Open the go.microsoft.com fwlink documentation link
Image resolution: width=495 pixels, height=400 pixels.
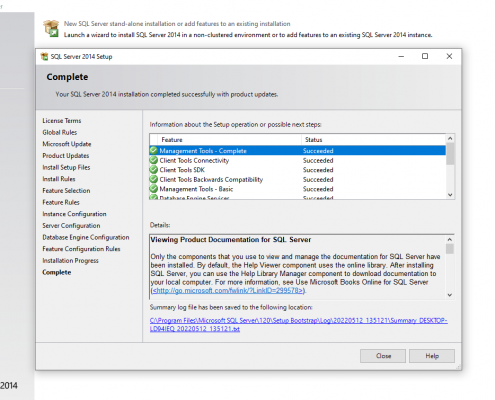[228, 291]
